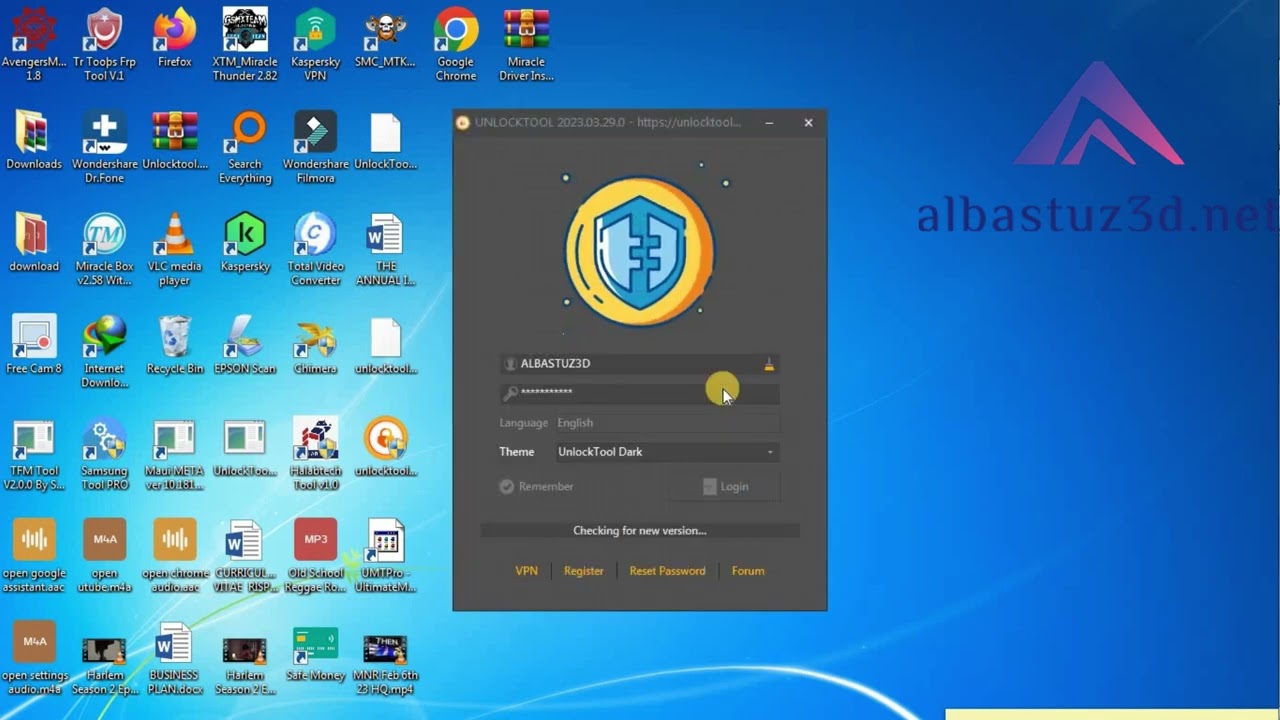Launch the Free Cam 8 shortcut

(x=34, y=346)
